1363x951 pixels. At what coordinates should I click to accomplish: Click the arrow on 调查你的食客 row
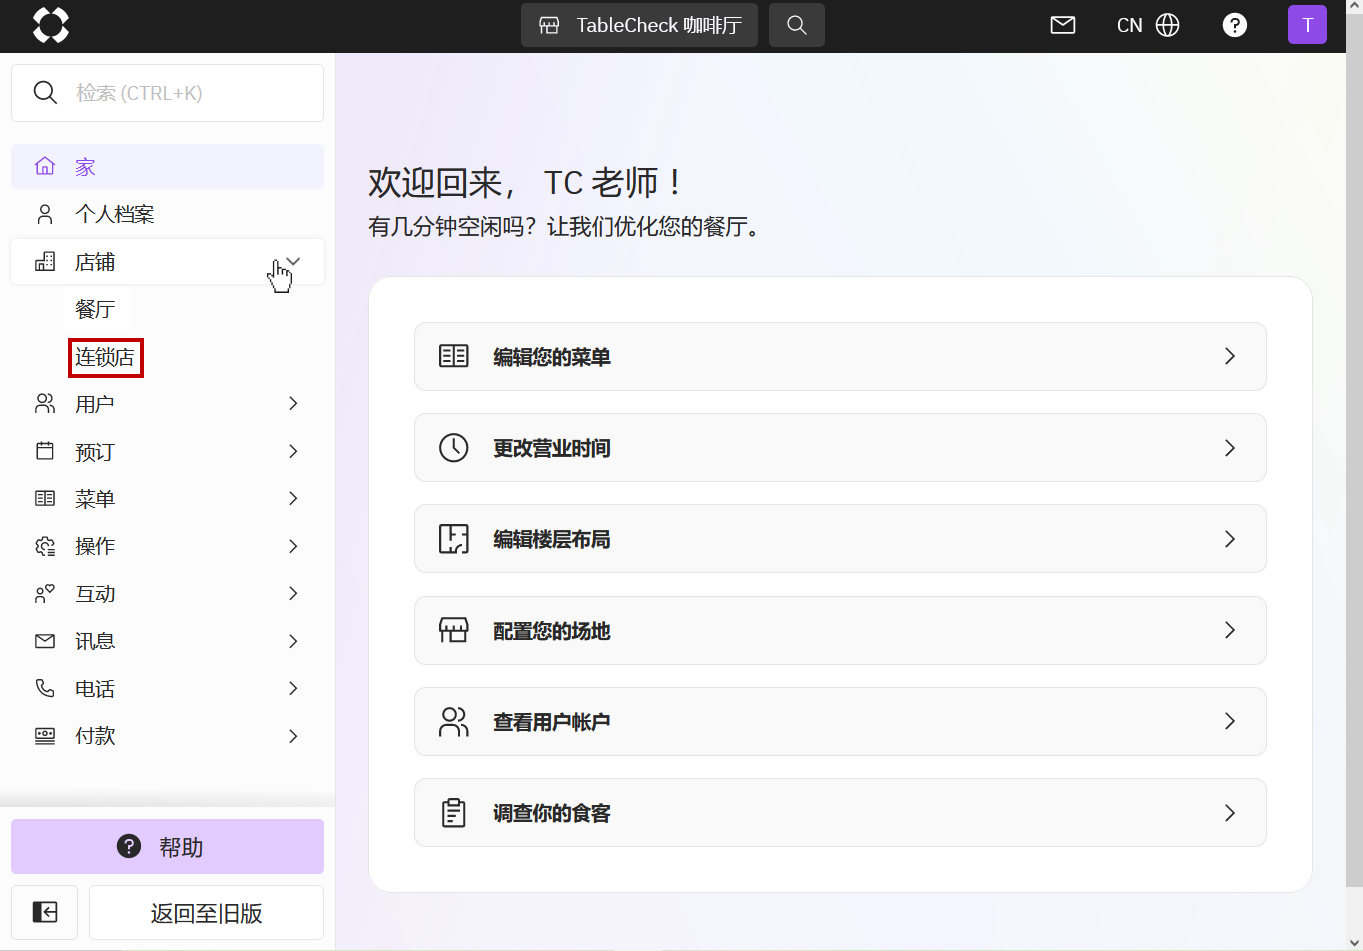[1230, 812]
